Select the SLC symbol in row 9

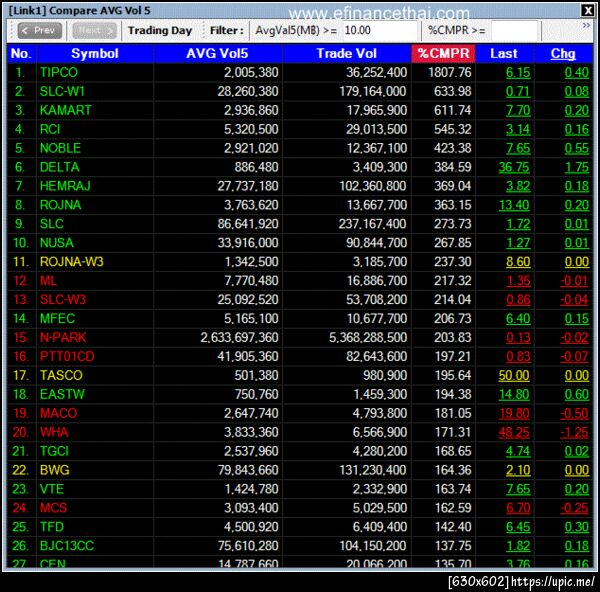tap(52, 224)
